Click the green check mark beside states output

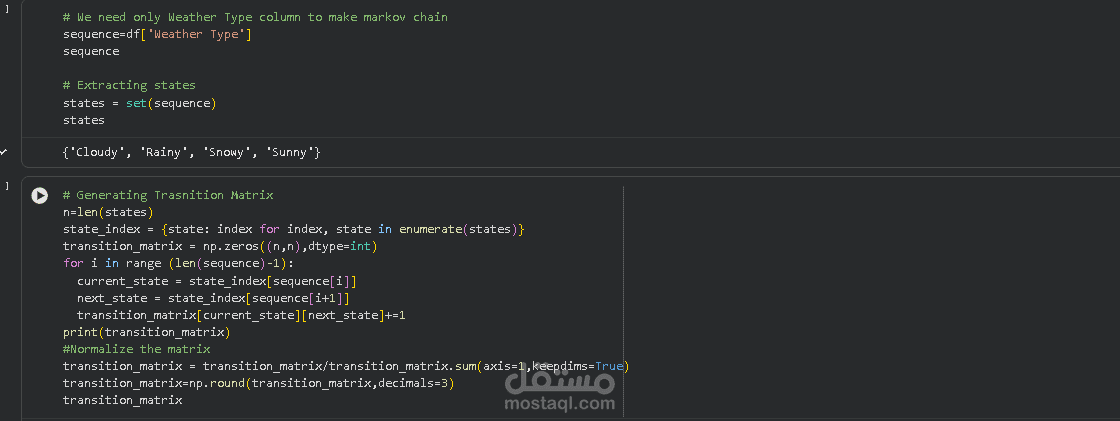click(x=4, y=152)
